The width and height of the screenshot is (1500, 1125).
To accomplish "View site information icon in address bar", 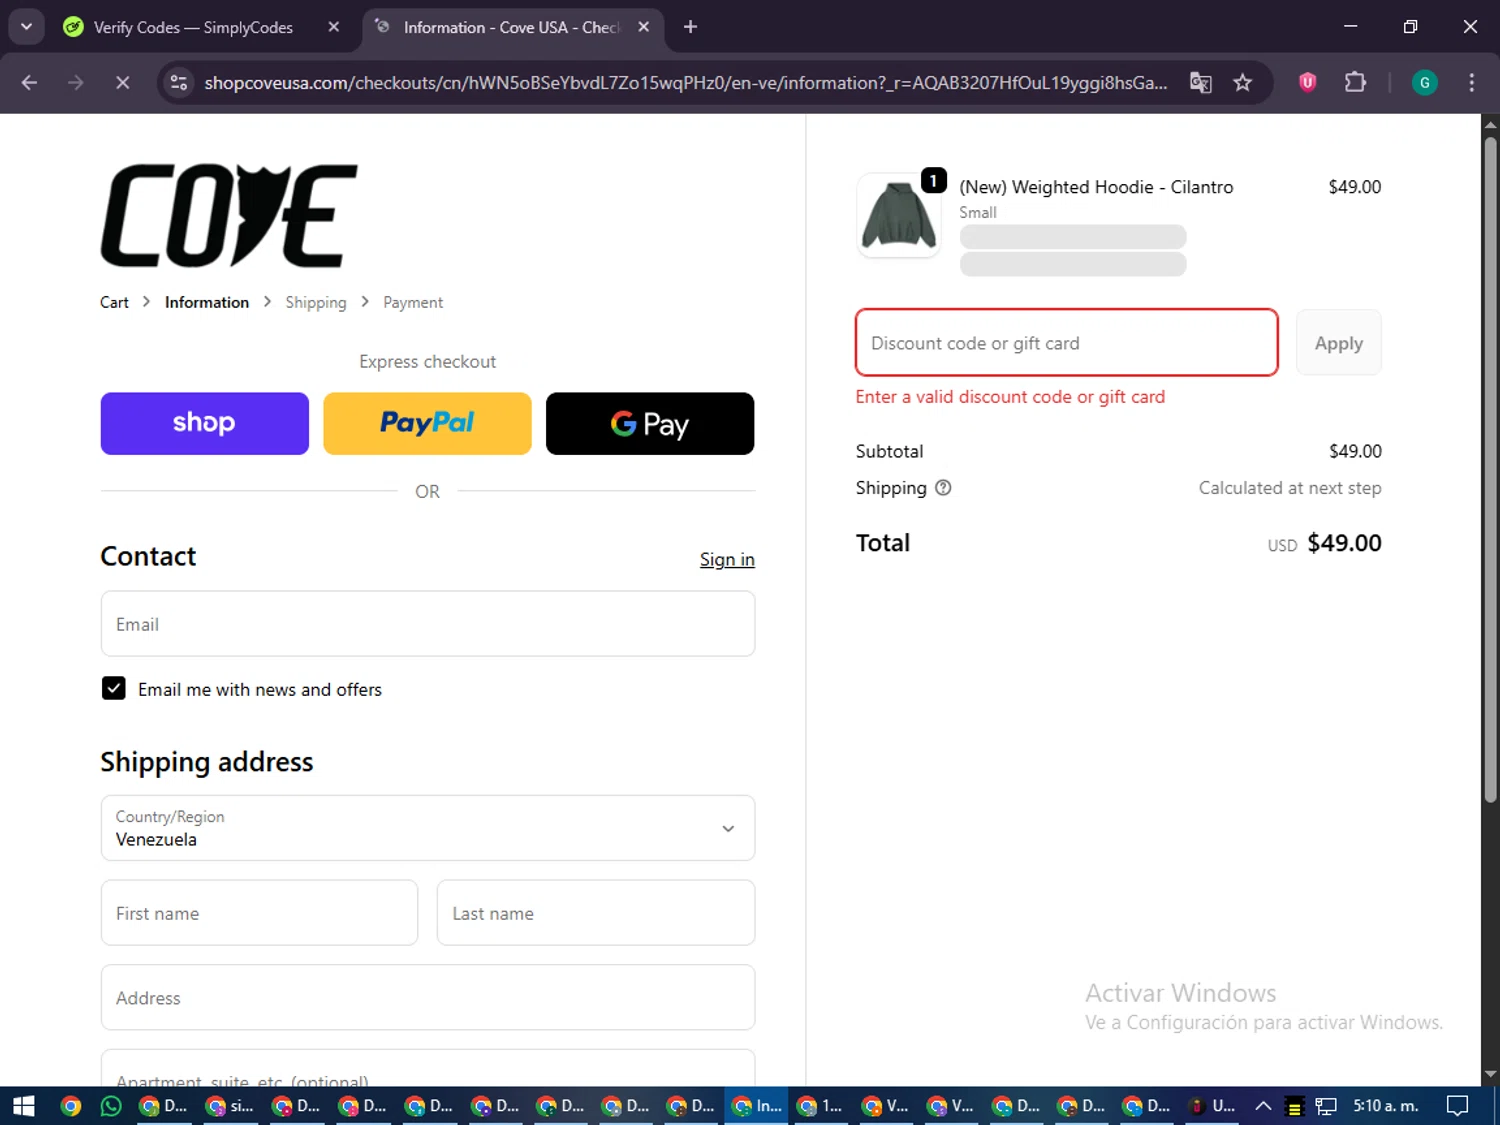I will [179, 82].
